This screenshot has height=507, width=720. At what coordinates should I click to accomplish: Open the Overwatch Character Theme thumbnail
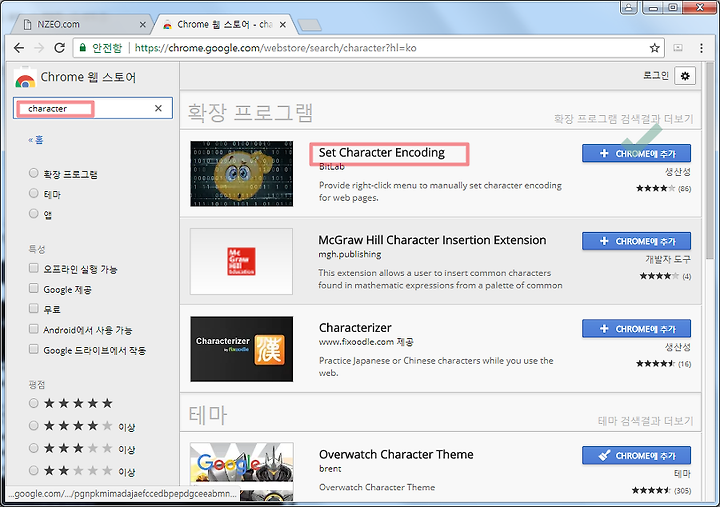242,472
